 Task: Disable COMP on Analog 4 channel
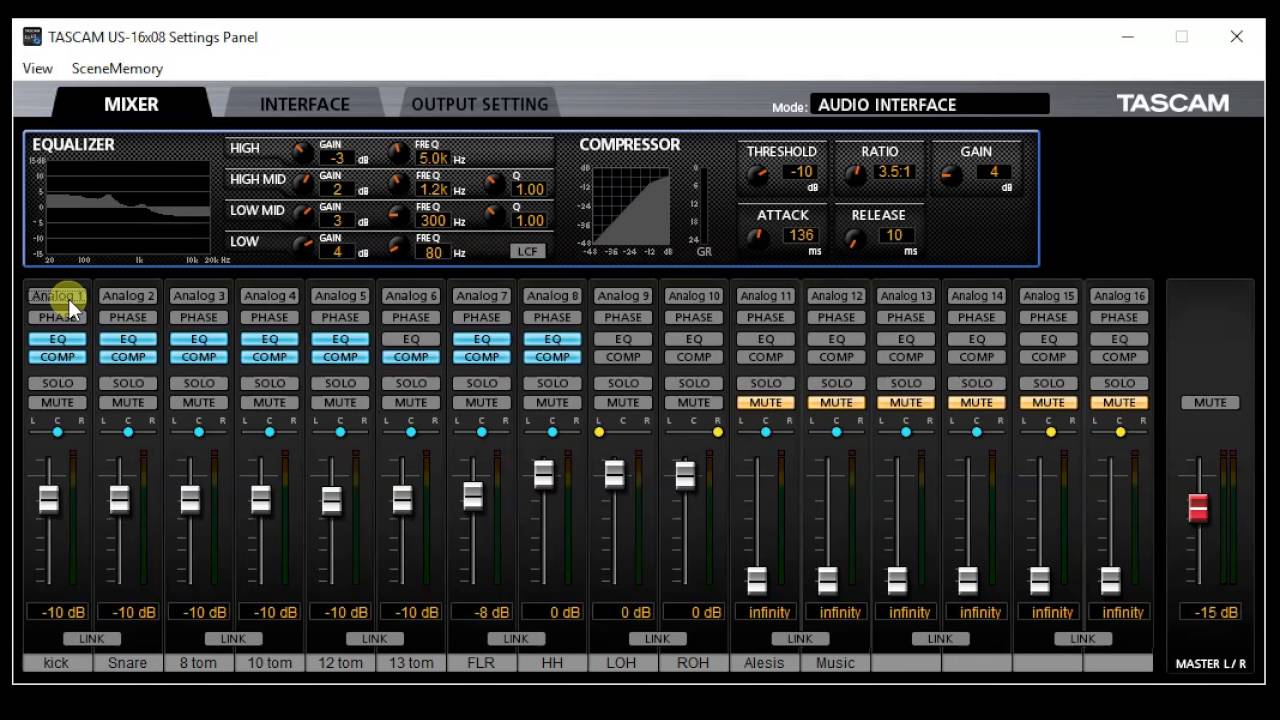coord(270,357)
